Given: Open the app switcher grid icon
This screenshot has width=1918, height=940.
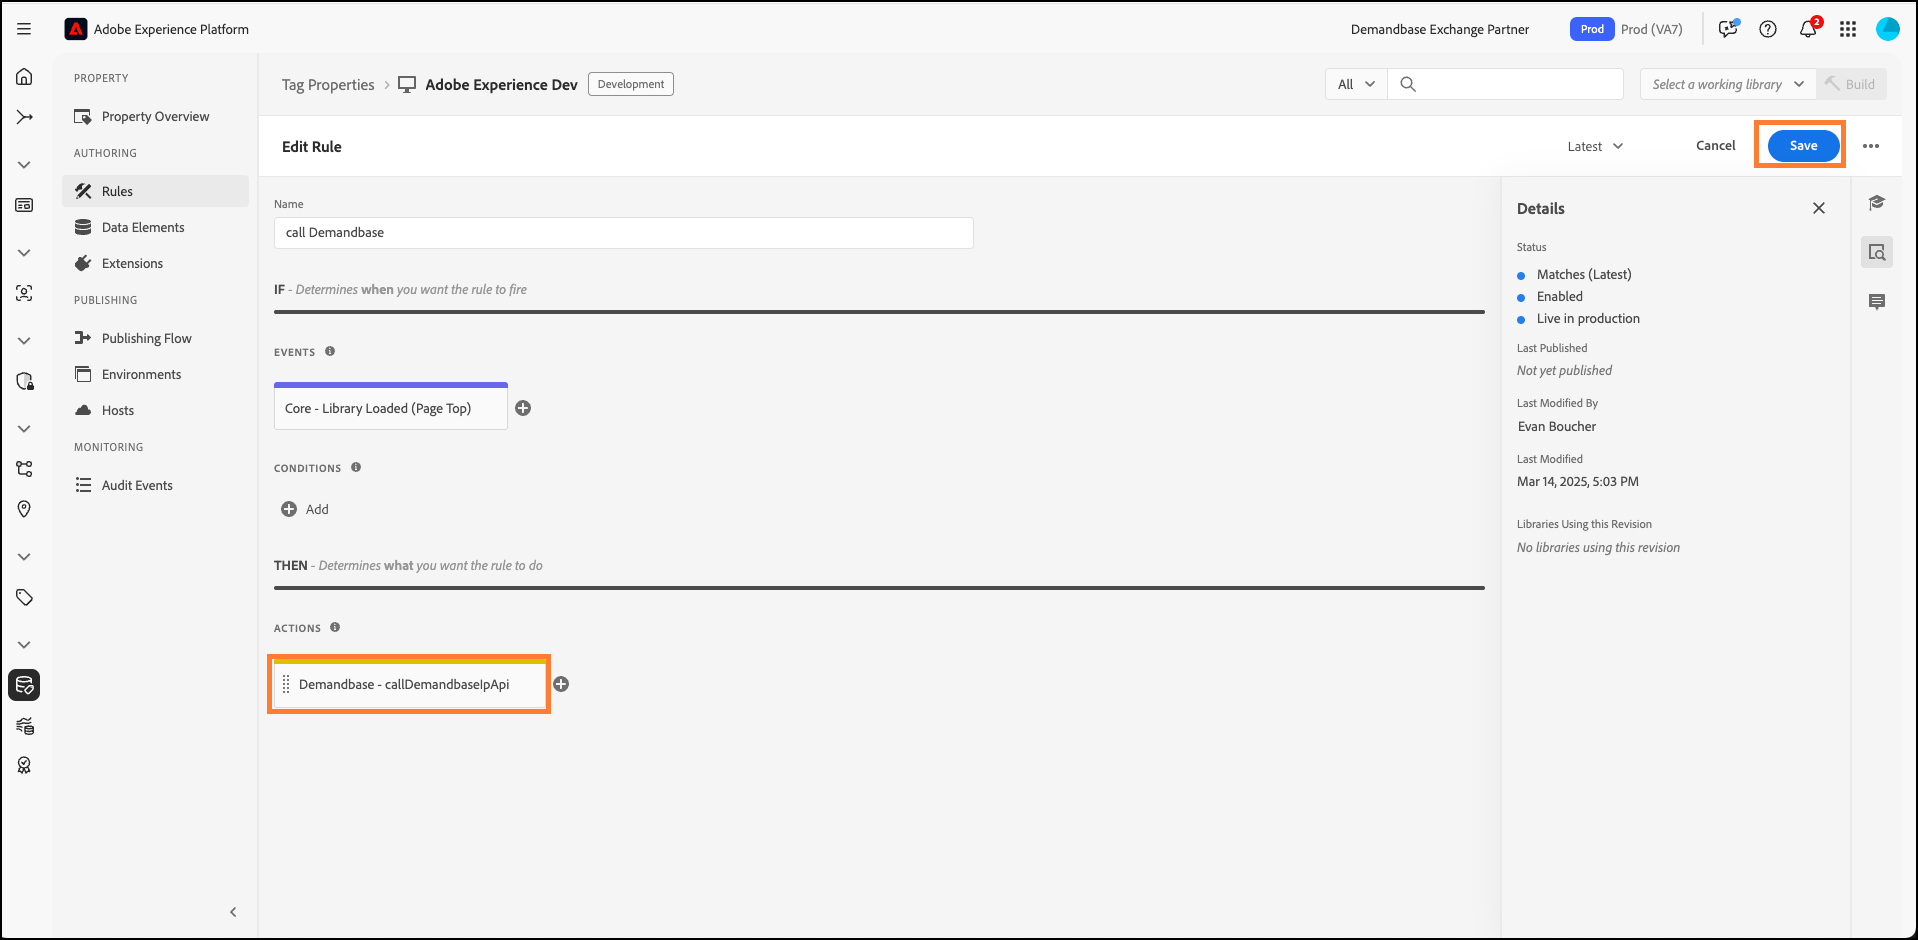Looking at the screenshot, I should pyautogui.click(x=1848, y=29).
